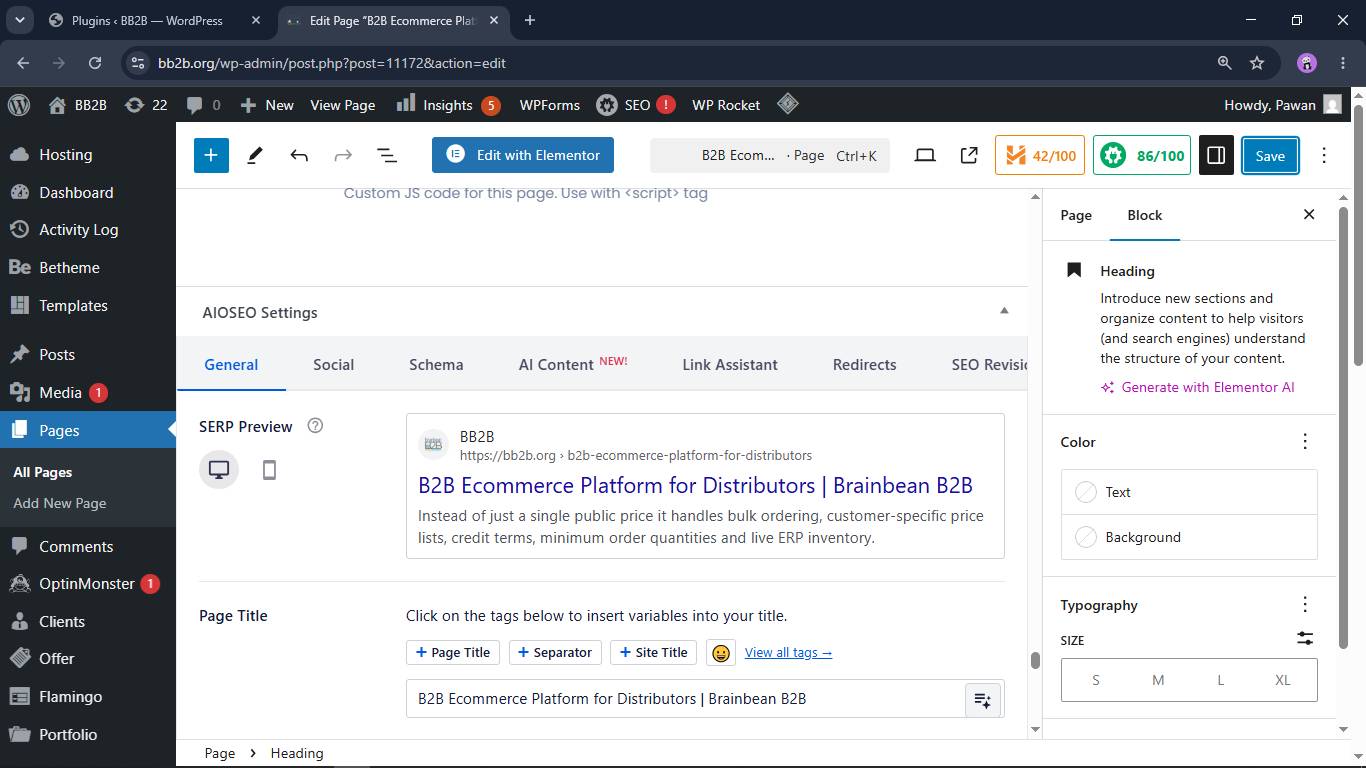Switch to the Schema tab
Screen dimensions: 1366x768
[x=436, y=365]
